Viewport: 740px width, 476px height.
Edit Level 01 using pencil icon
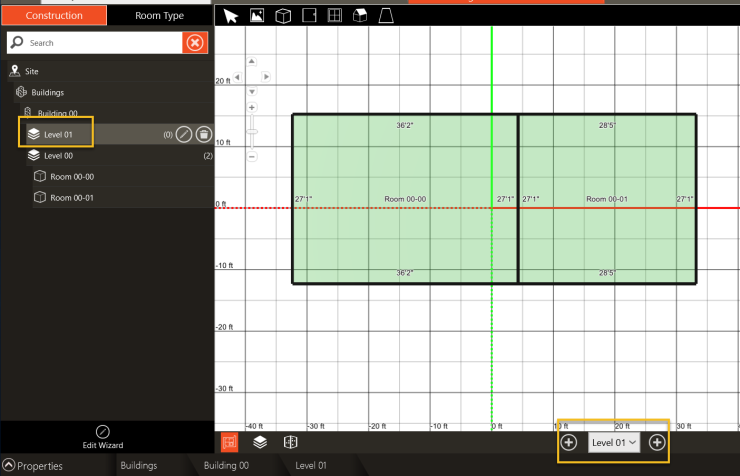click(184, 134)
